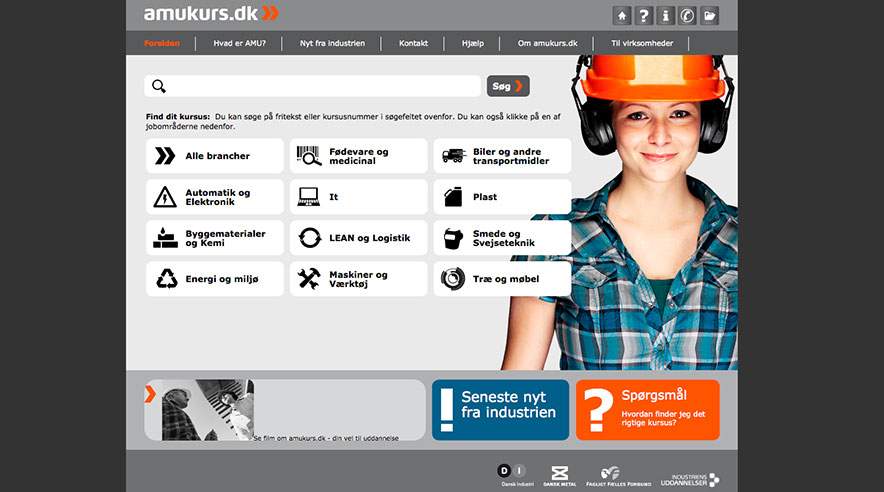The image size is (884, 492).
Task: Click the Dansk Industri logo
Action: tap(511, 474)
